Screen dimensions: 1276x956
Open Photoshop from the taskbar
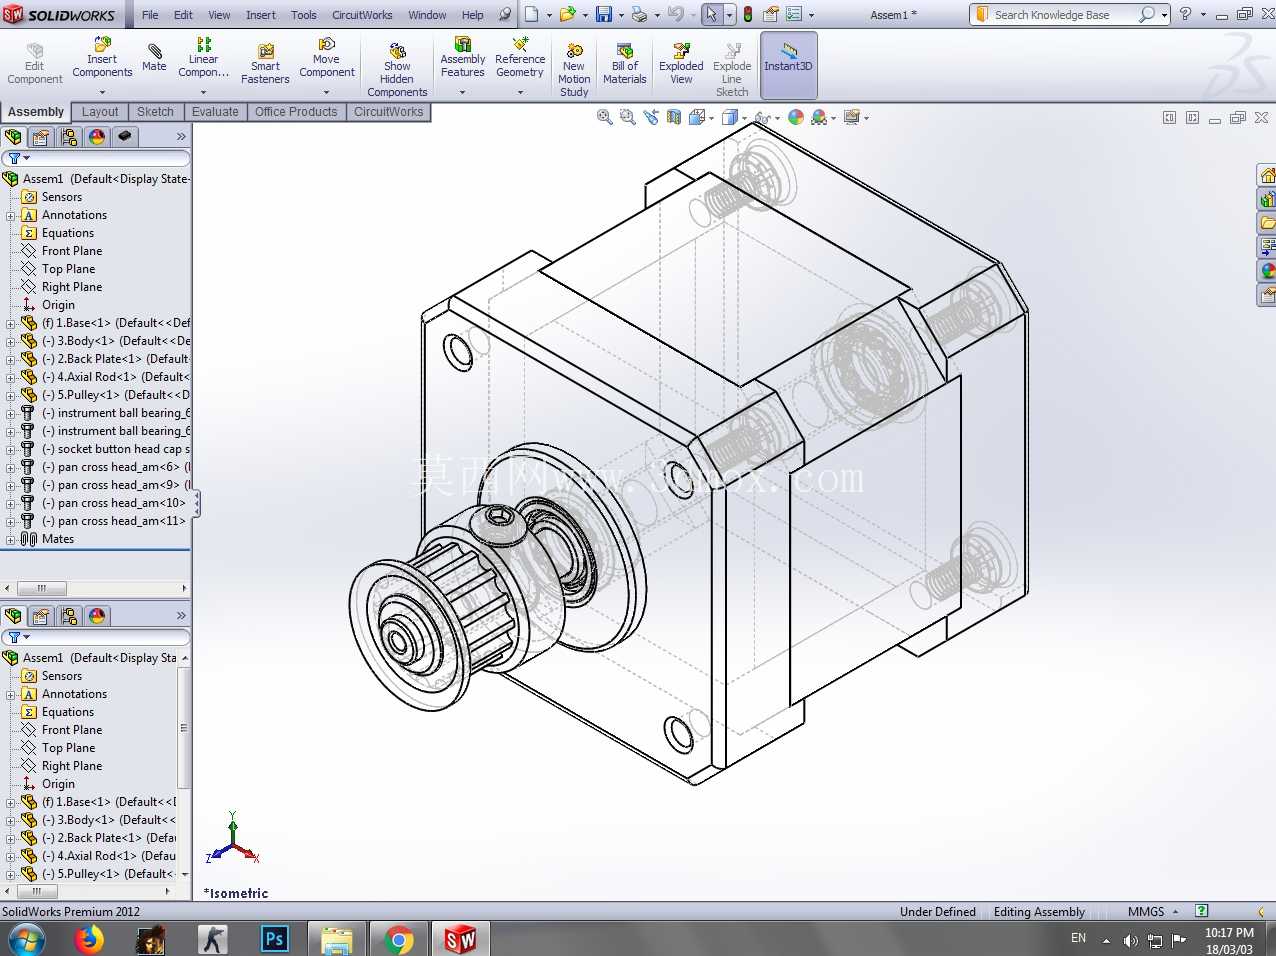(x=274, y=939)
